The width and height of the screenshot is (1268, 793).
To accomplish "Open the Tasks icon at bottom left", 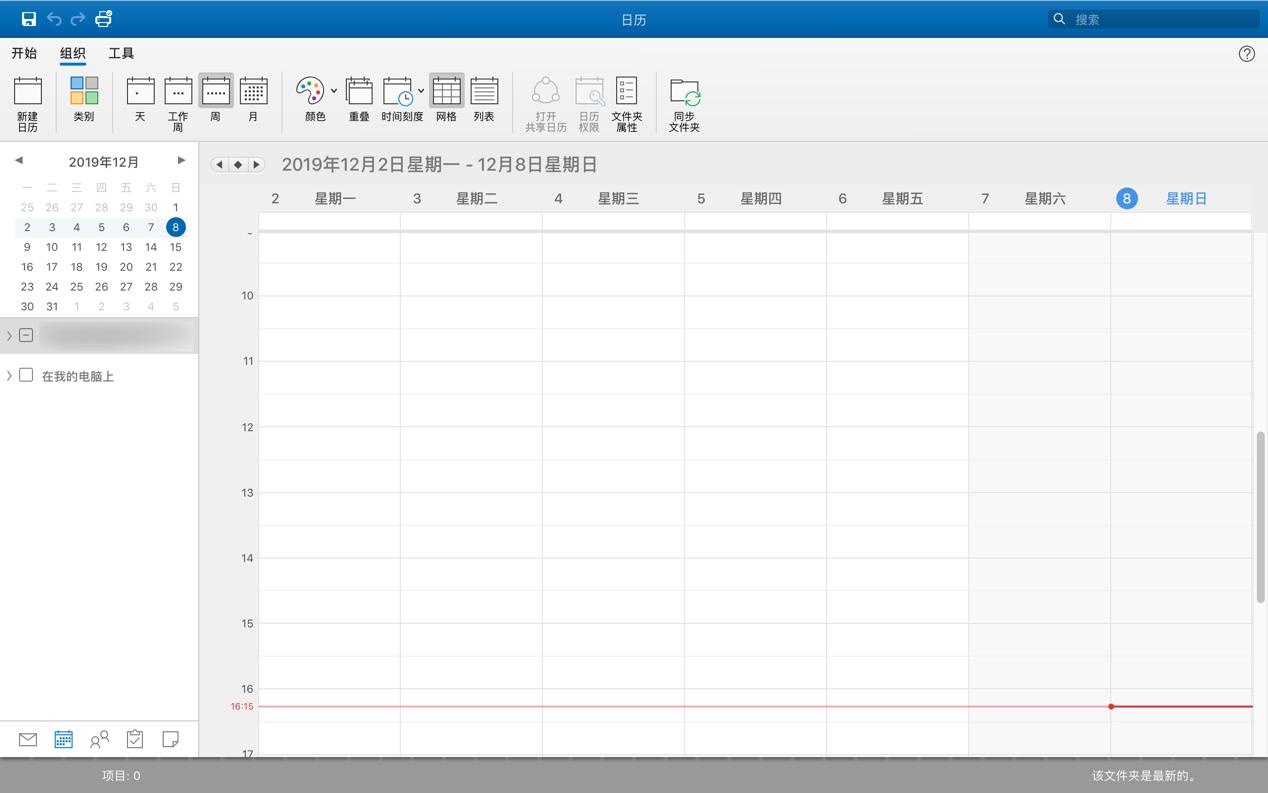I will (x=135, y=739).
